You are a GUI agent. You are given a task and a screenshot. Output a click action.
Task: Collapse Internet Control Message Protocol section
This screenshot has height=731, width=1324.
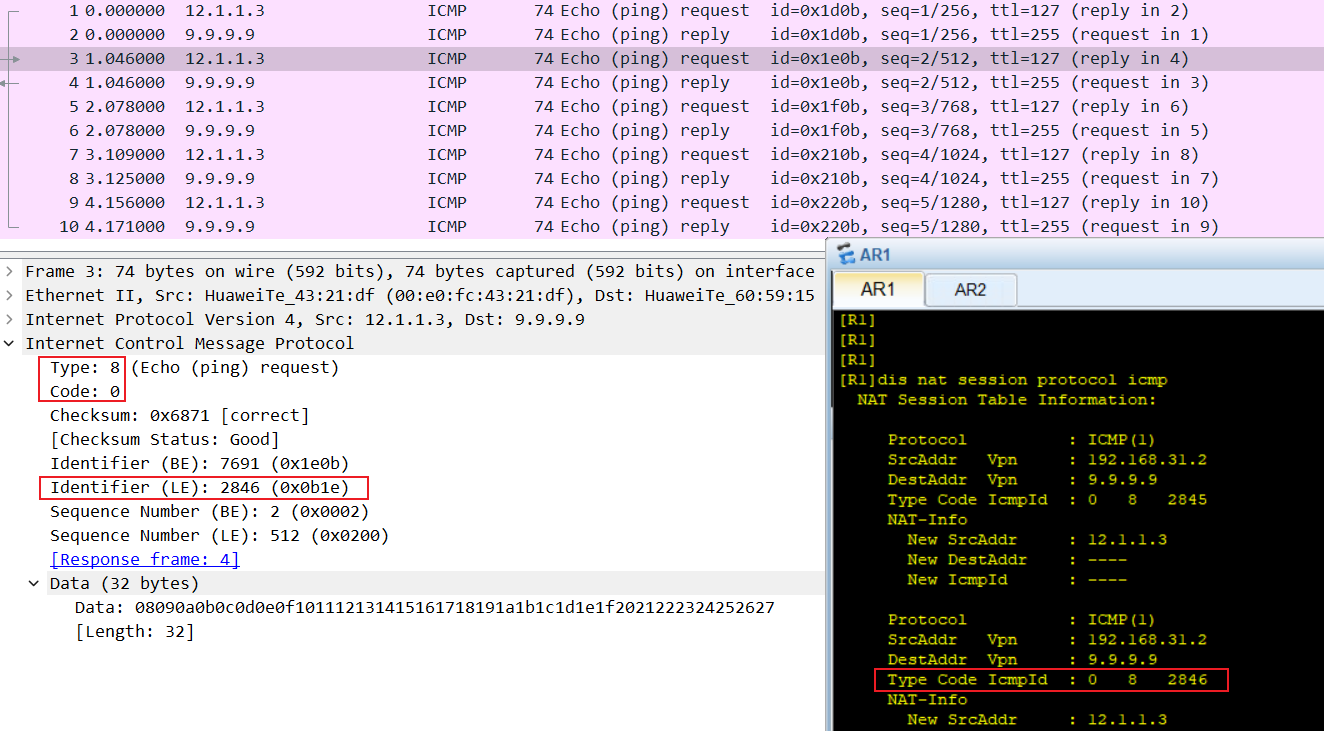click(10, 343)
